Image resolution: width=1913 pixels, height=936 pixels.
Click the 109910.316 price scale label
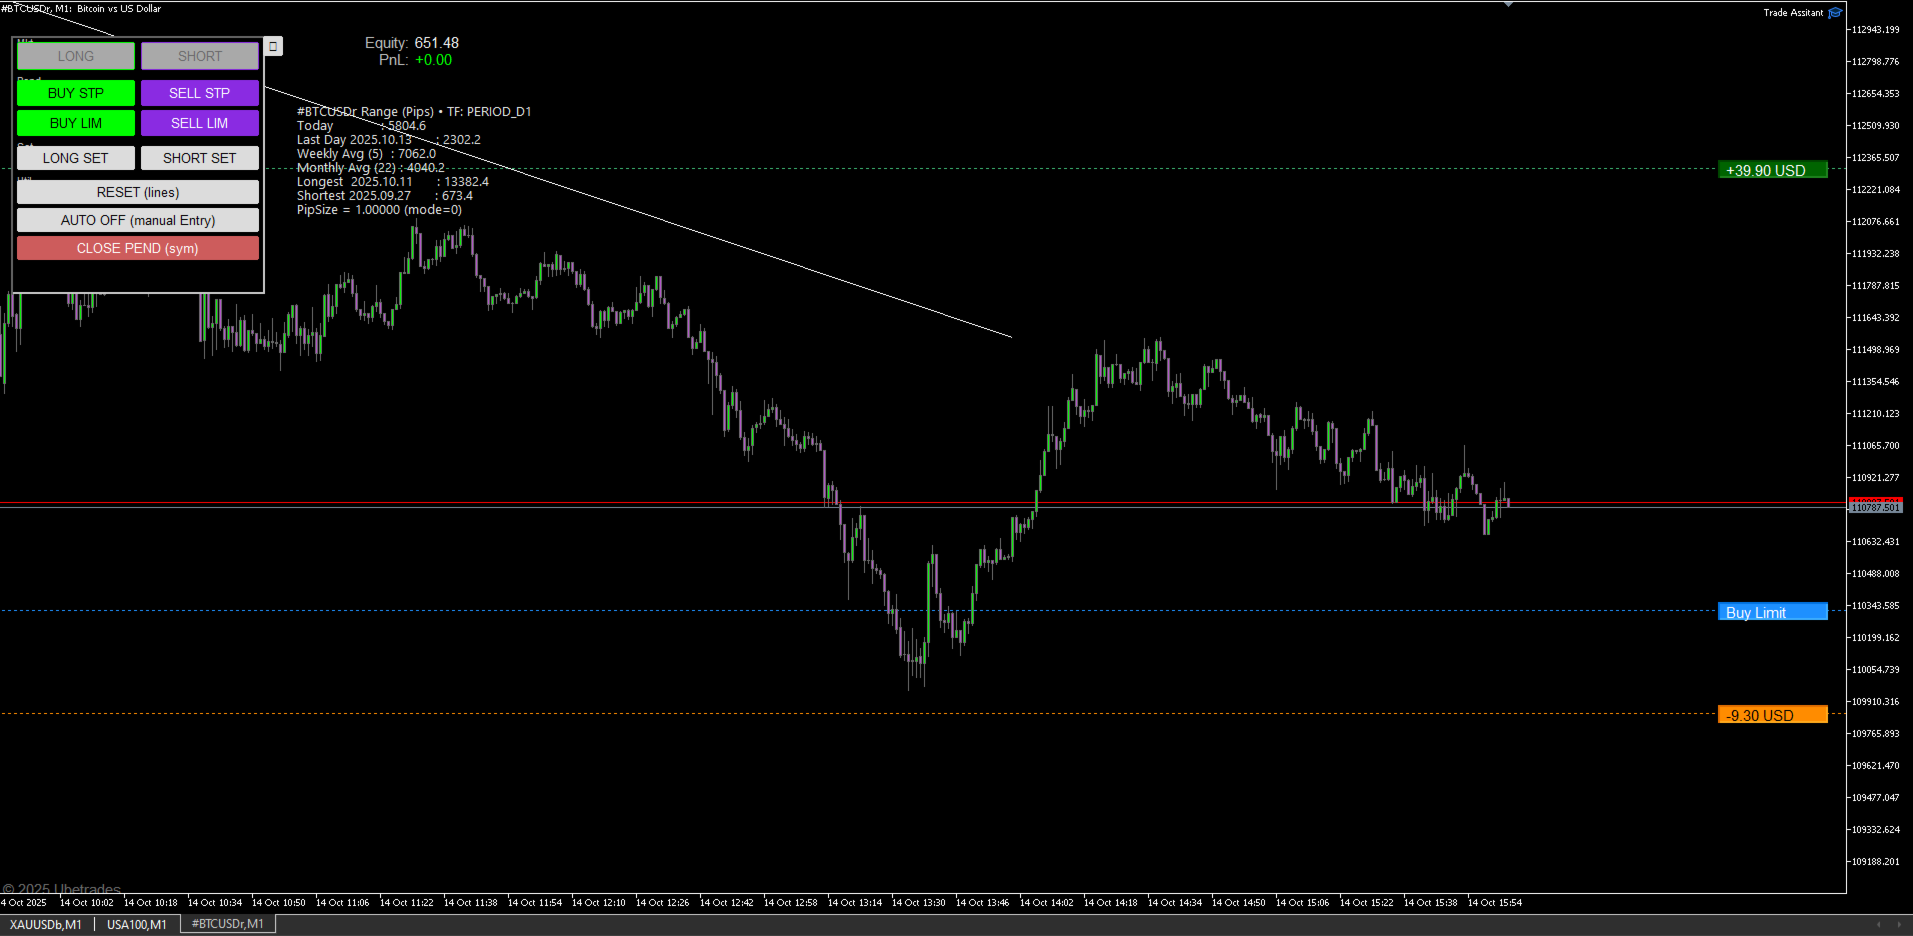coord(1875,702)
